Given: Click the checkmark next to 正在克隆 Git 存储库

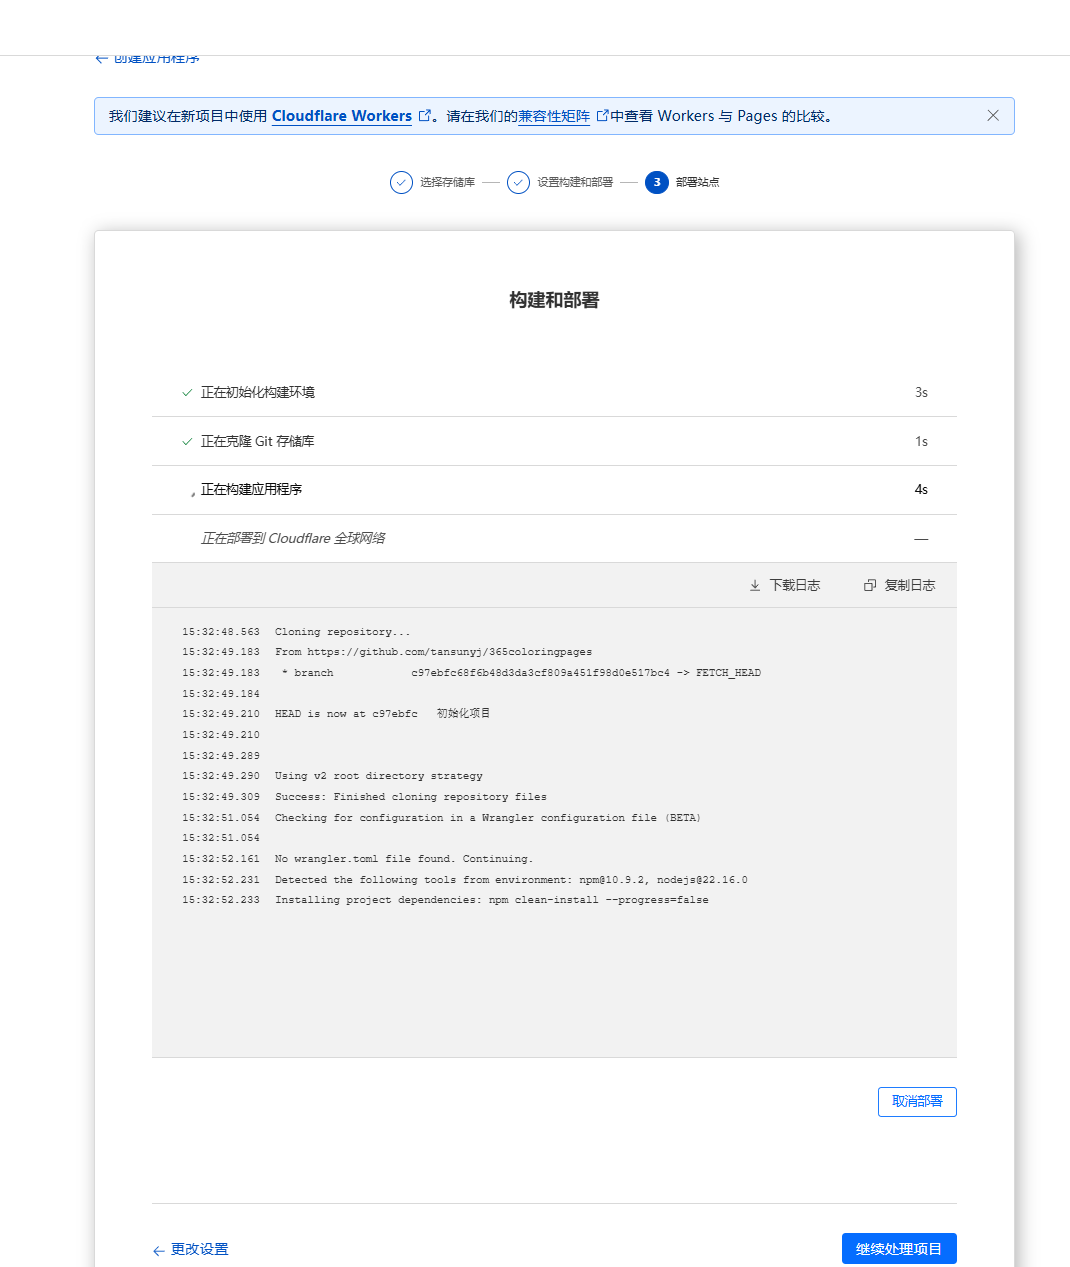Looking at the screenshot, I should [x=187, y=441].
